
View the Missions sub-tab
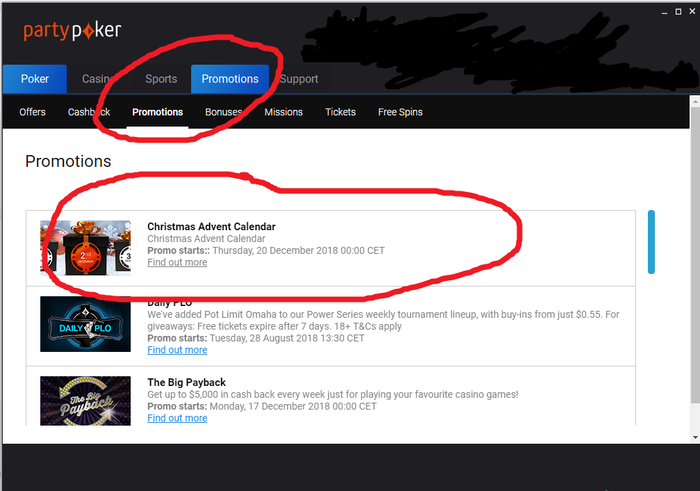pos(283,112)
